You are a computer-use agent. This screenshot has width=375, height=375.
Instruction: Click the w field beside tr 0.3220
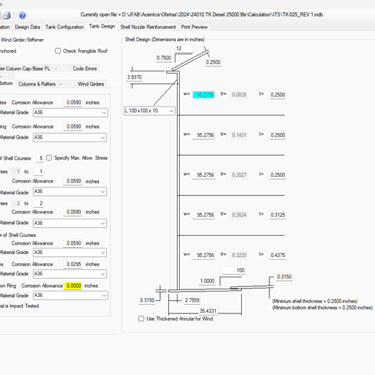coord(204,255)
